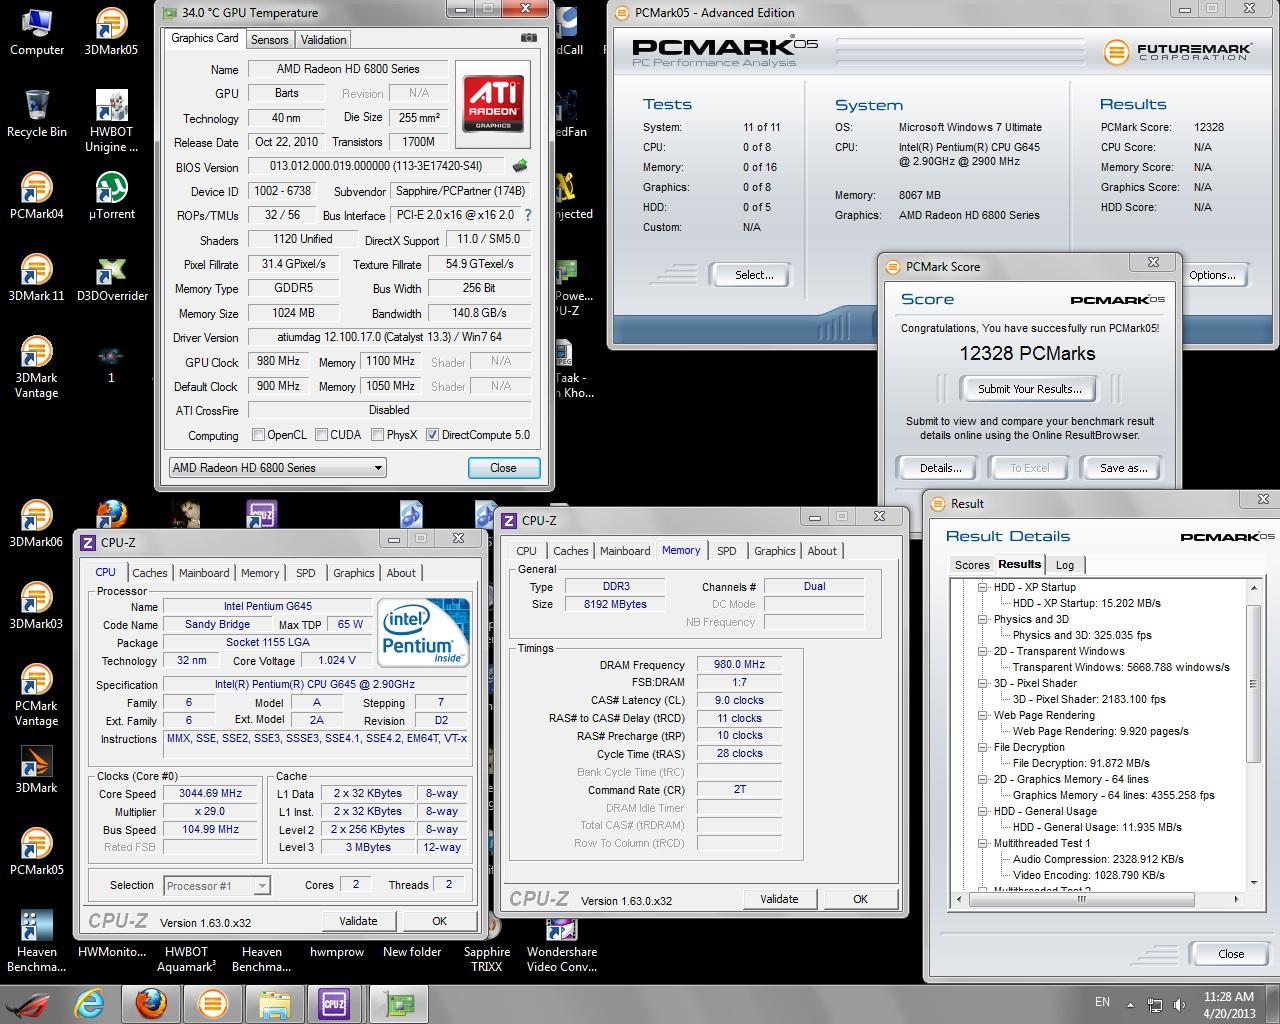This screenshot has height=1024, width=1280.
Task: Switch to the Scores tab in Result window
Action: 972,565
